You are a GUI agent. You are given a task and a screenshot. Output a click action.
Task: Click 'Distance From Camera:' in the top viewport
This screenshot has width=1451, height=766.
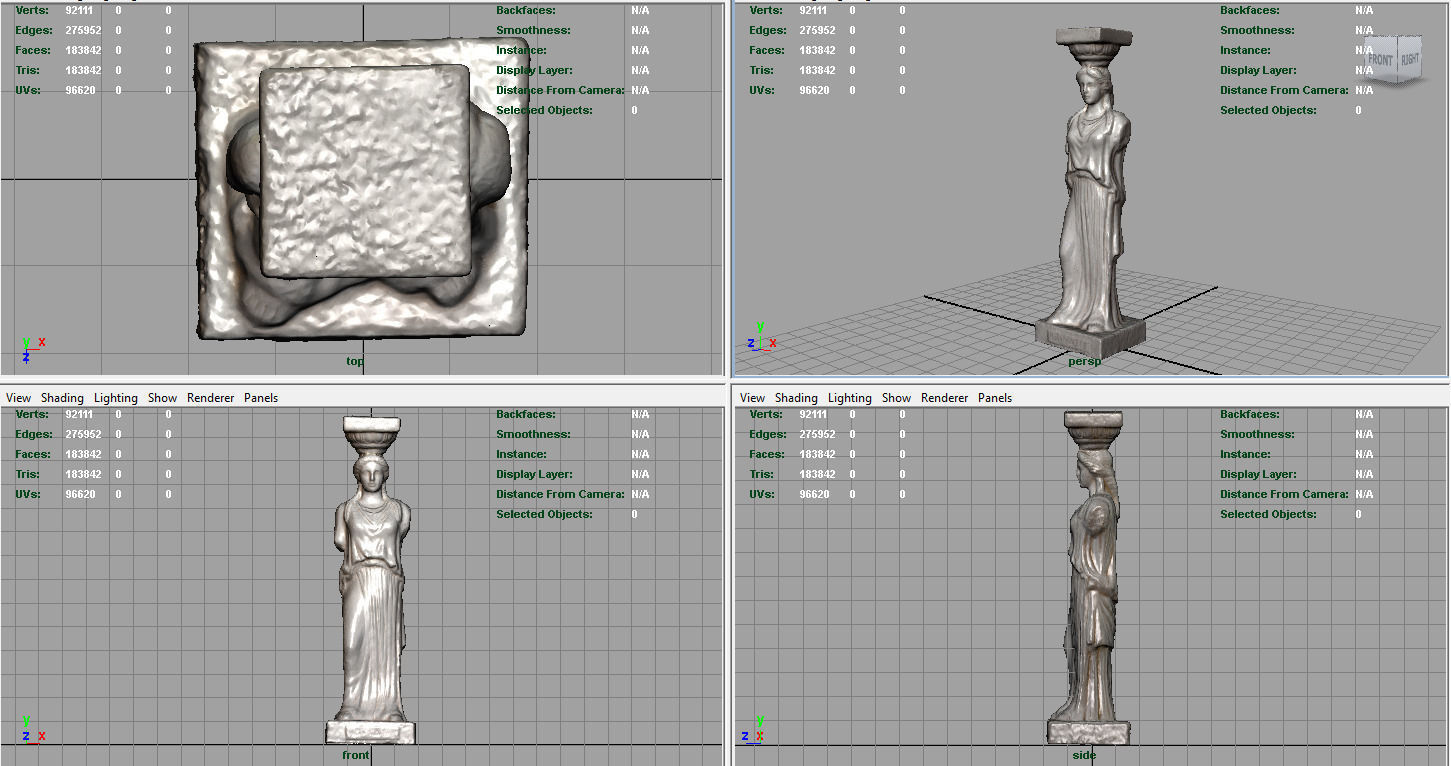(560, 90)
